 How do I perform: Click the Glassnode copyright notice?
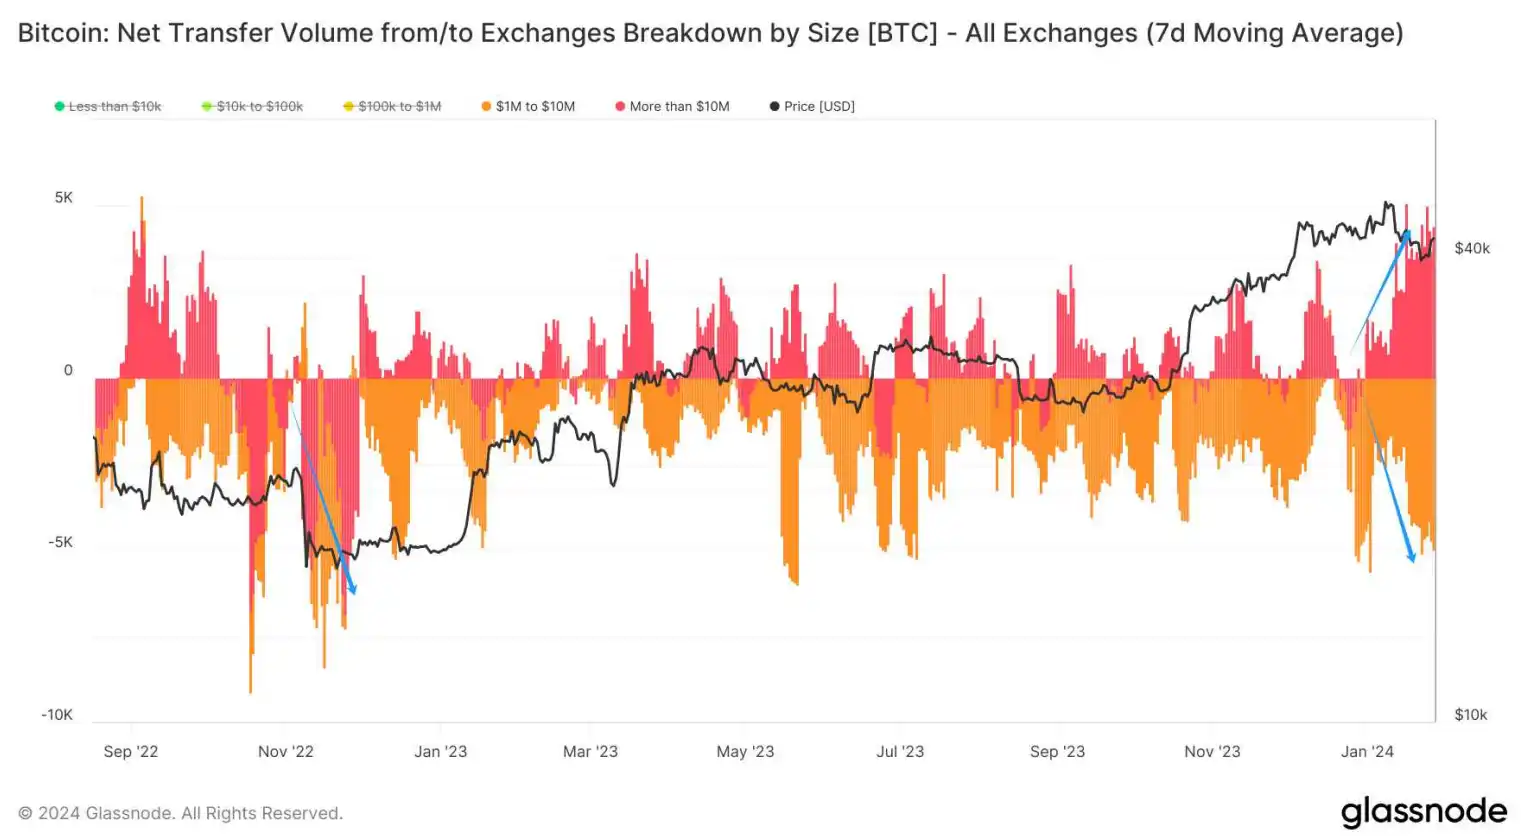pos(180,813)
